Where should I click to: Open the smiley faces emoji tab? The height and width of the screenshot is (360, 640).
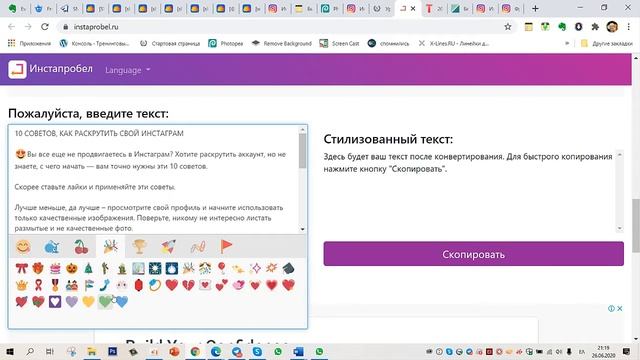[x=23, y=246]
